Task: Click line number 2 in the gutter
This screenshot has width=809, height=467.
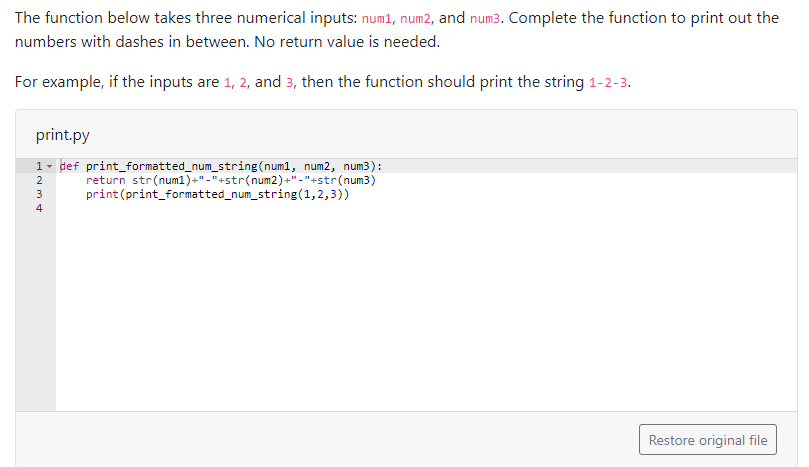Action: 39,180
